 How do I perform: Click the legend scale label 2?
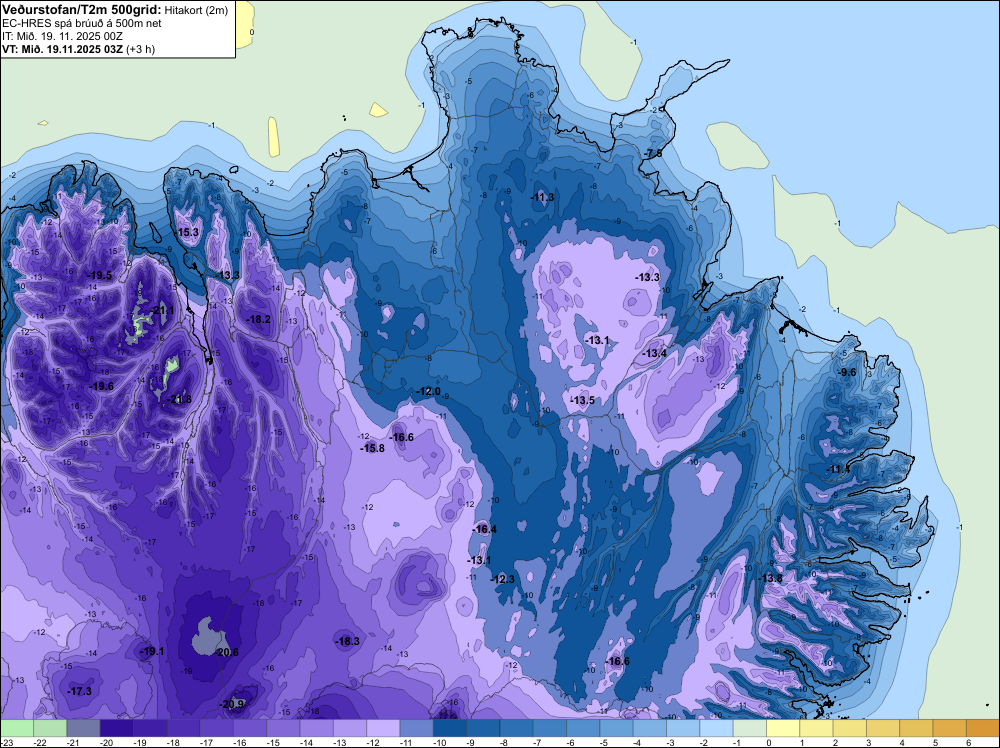pyautogui.click(x=835, y=743)
